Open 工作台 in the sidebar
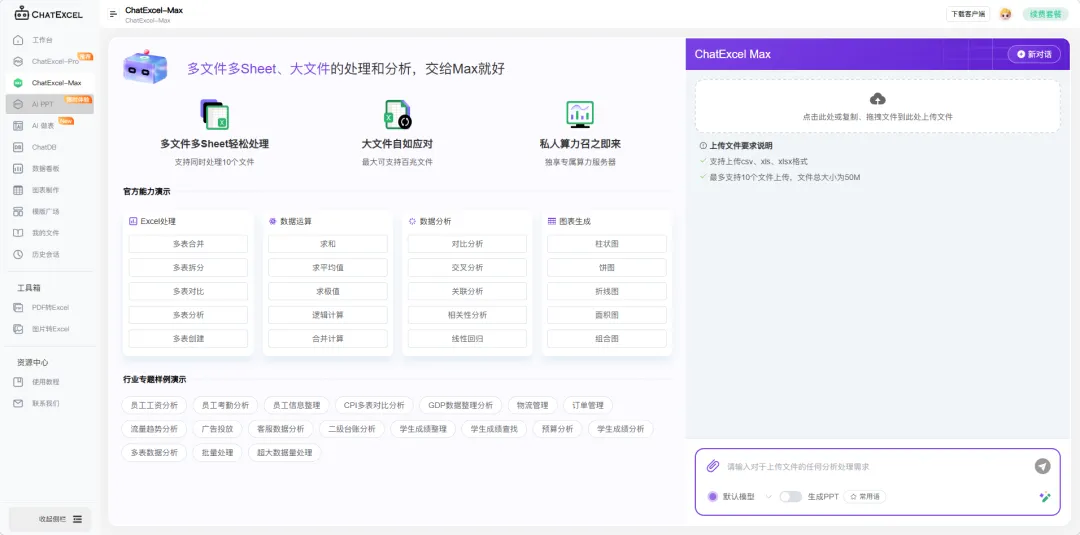The height and width of the screenshot is (535, 1080). click(x=48, y=40)
